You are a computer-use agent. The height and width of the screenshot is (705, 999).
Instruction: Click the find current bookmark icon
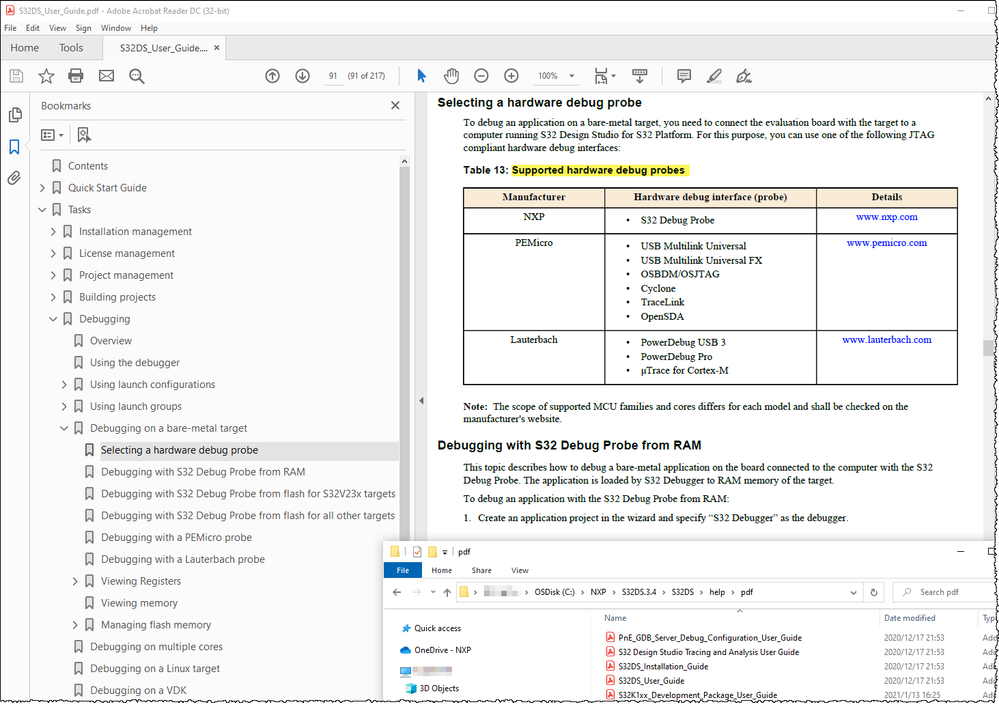[83, 135]
